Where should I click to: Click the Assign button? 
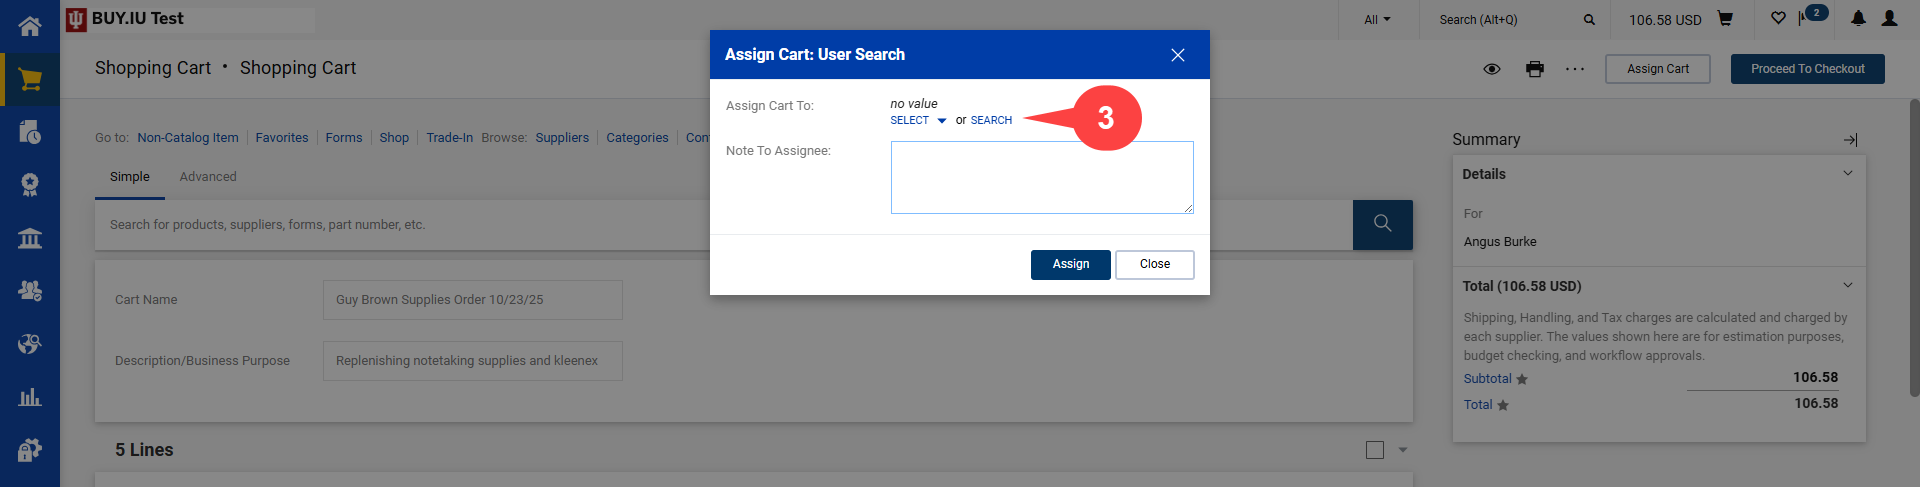tap(1070, 264)
